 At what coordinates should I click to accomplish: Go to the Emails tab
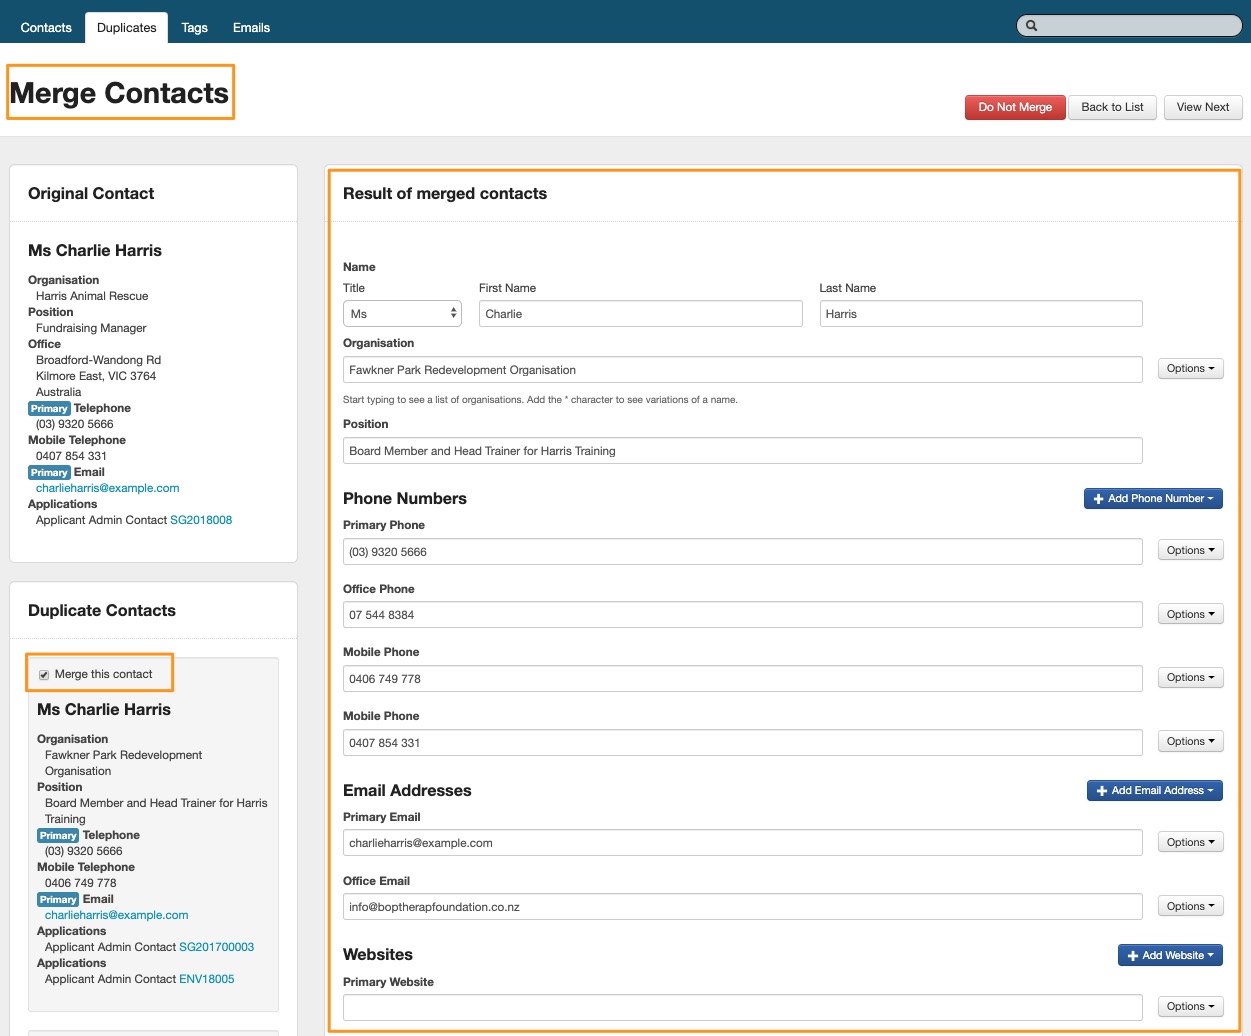point(251,28)
